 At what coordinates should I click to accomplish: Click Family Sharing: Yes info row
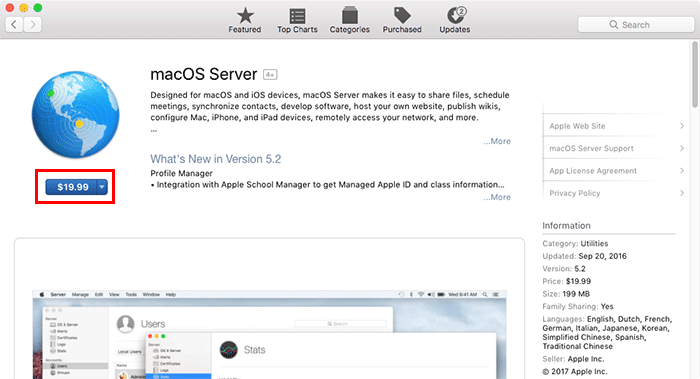[x=578, y=306]
